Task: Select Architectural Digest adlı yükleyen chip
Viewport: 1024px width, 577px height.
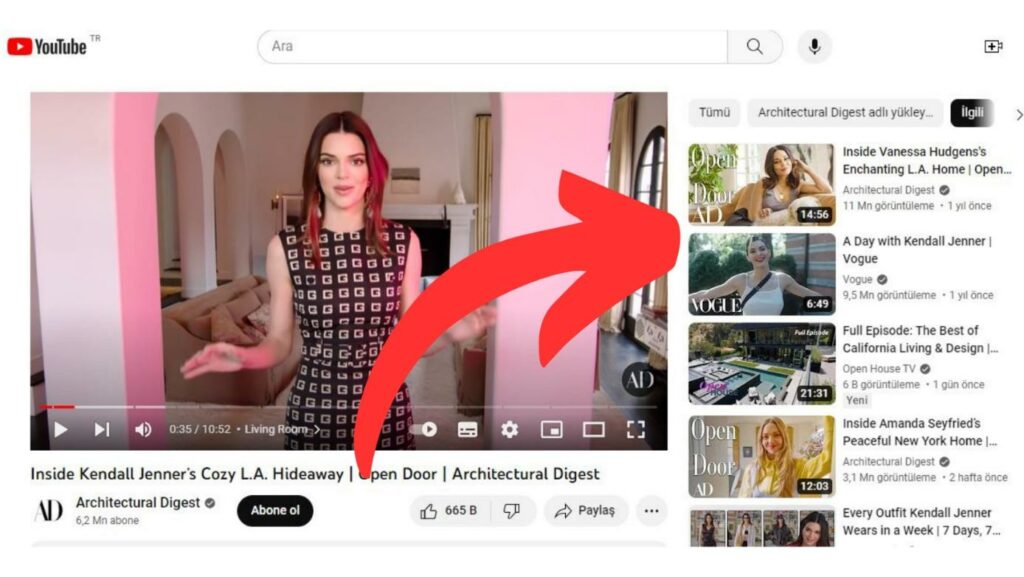Action: [x=845, y=113]
